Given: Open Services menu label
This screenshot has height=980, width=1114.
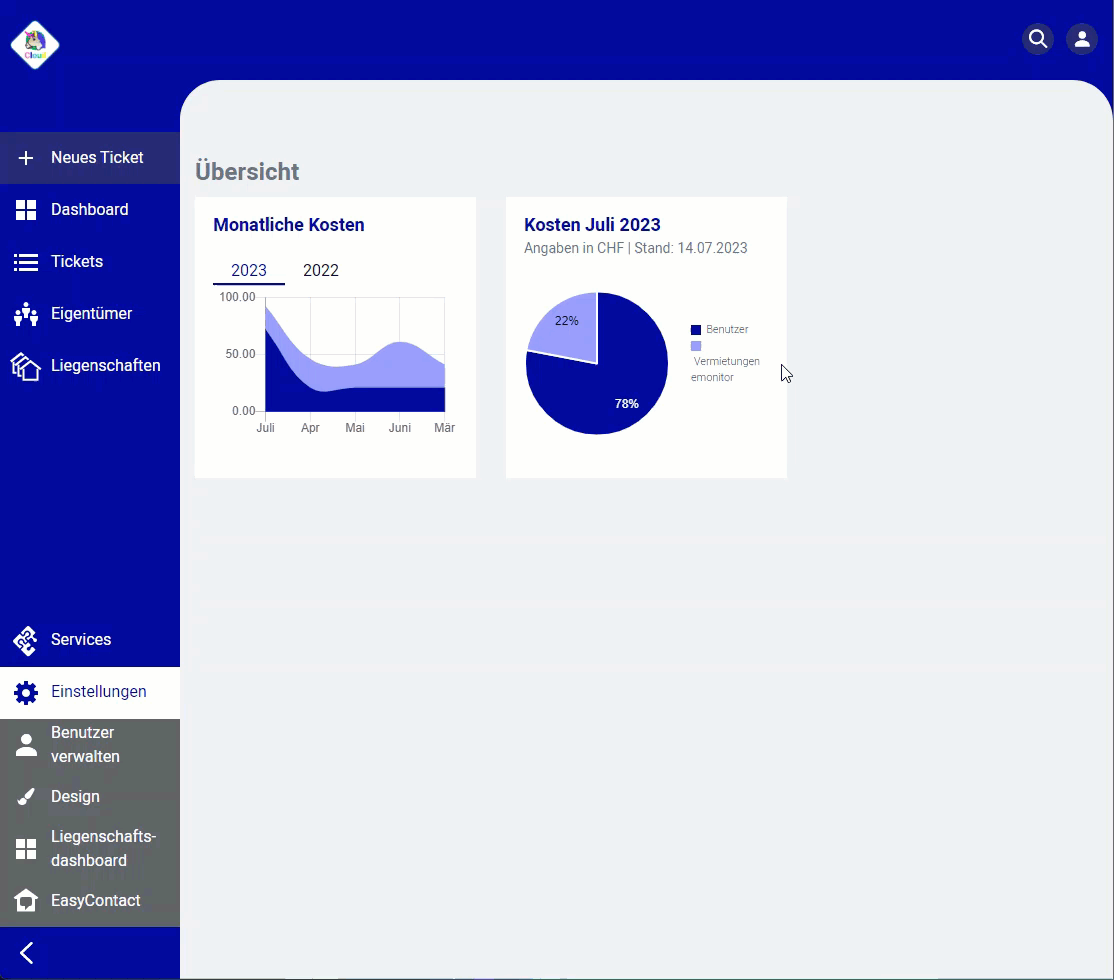Looking at the screenshot, I should click(81, 640).
